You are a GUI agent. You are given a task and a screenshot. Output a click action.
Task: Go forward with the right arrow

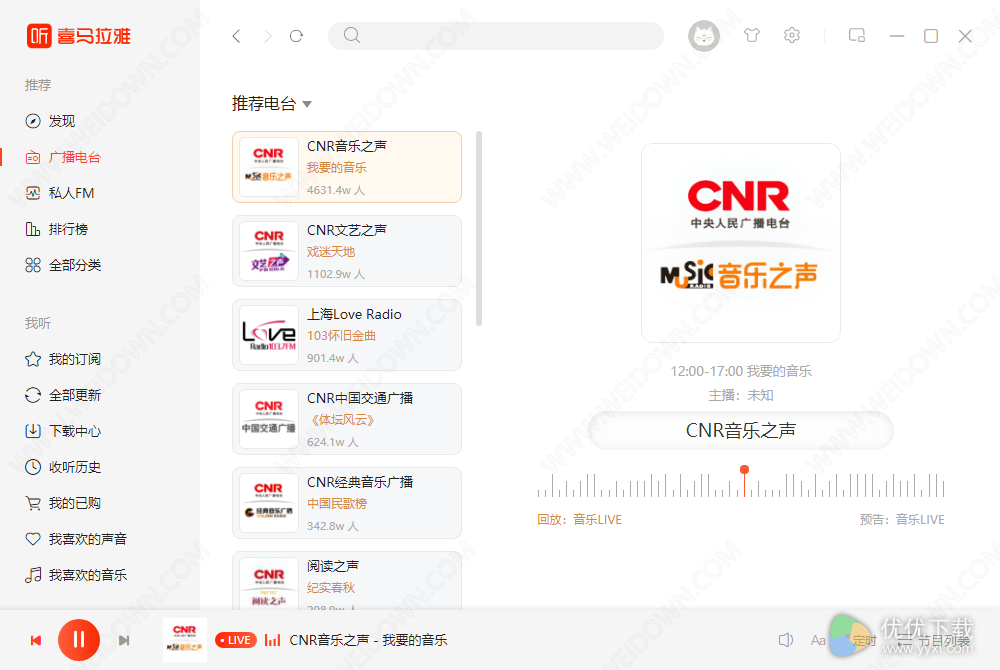point(267,36)
